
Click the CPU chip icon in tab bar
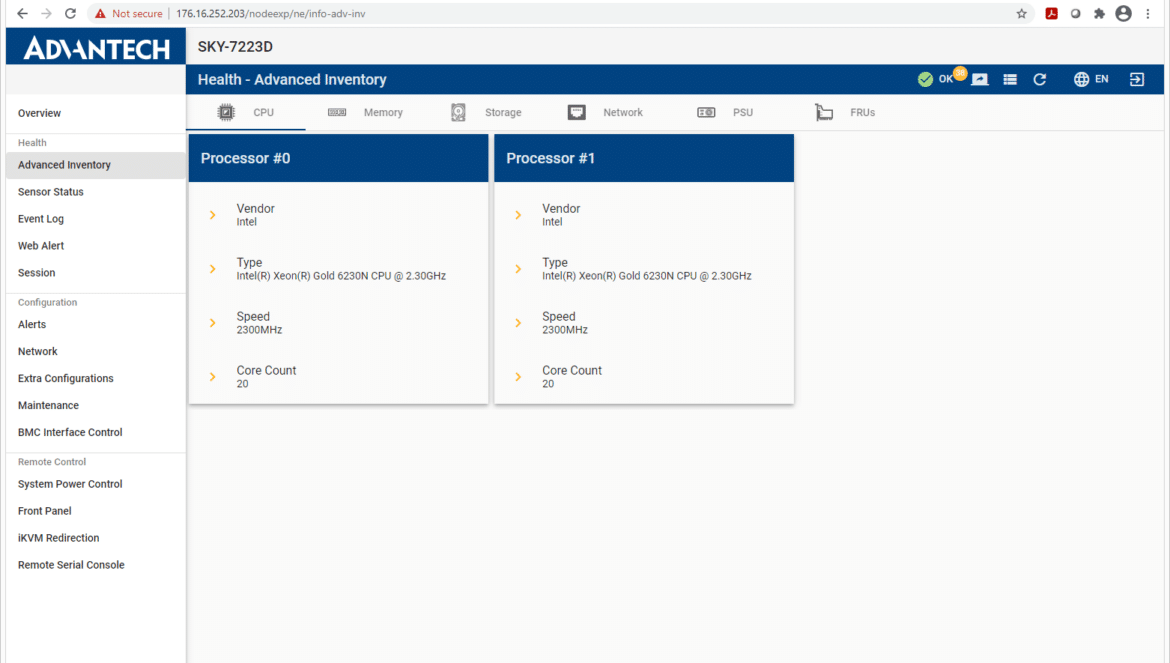(x=225, y=113)
